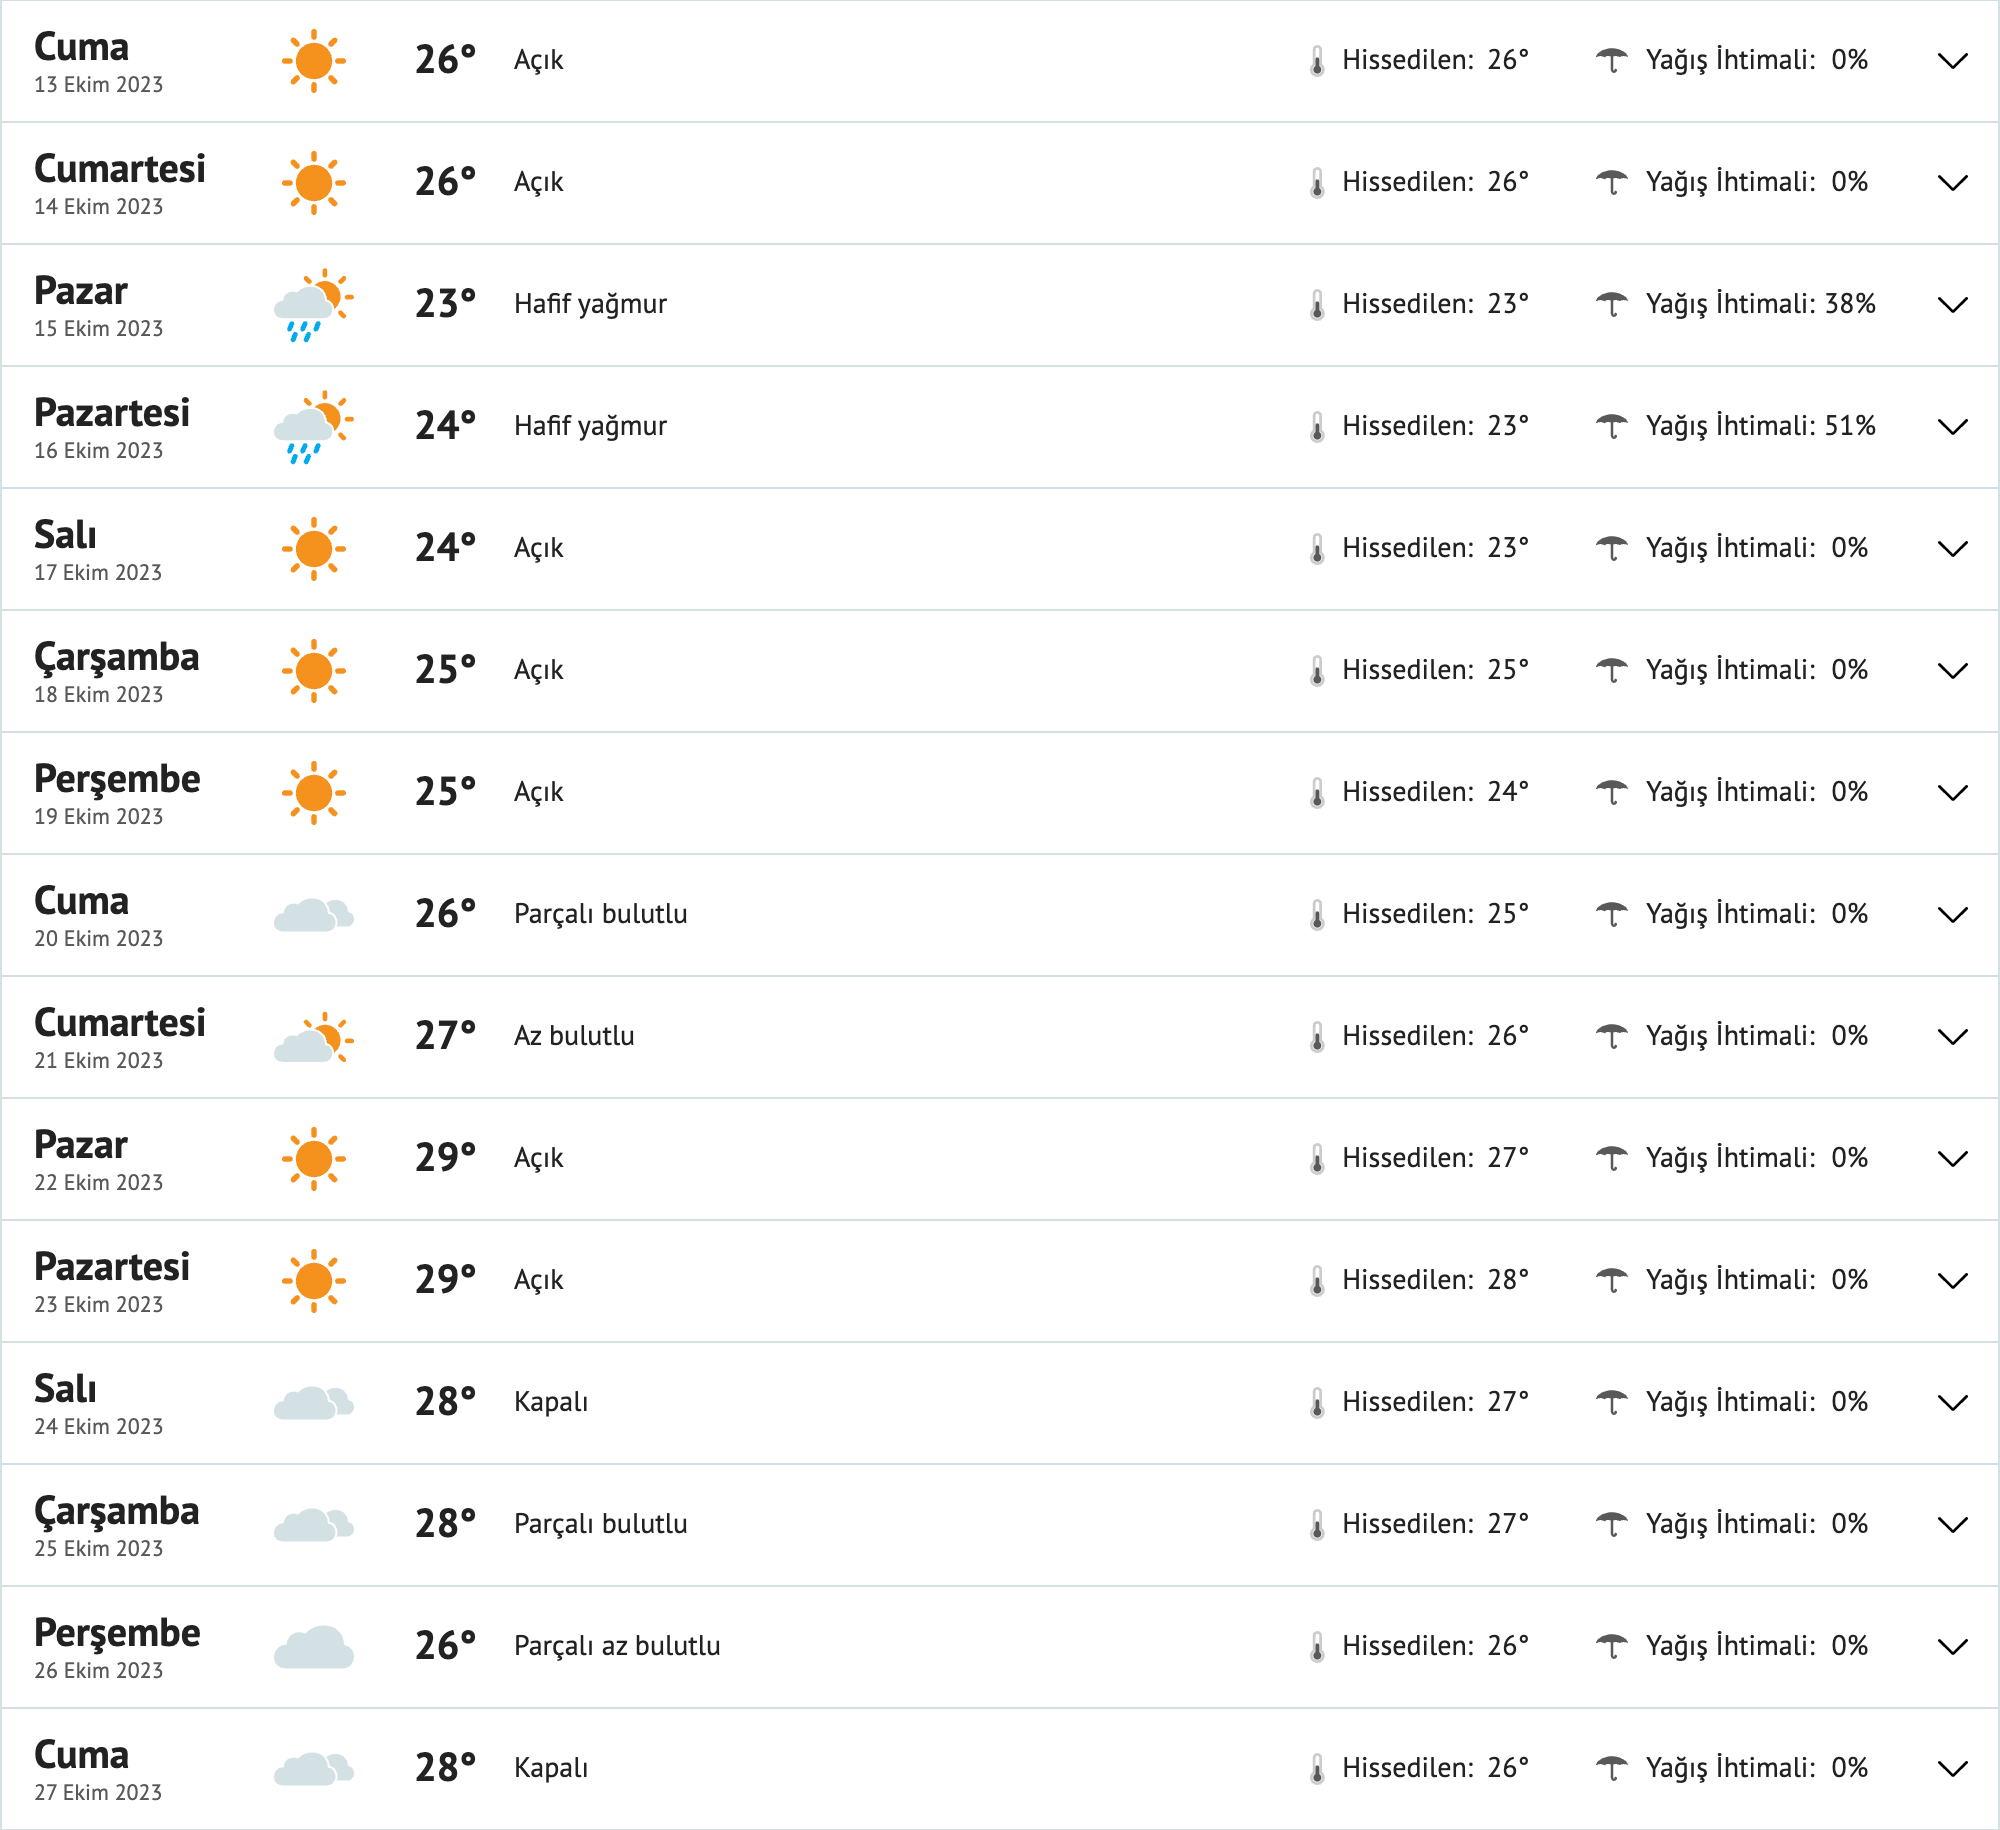
Task: Click the 29° temperature for Pazartesi 23 Ekim
Action: coord(445,1279)
